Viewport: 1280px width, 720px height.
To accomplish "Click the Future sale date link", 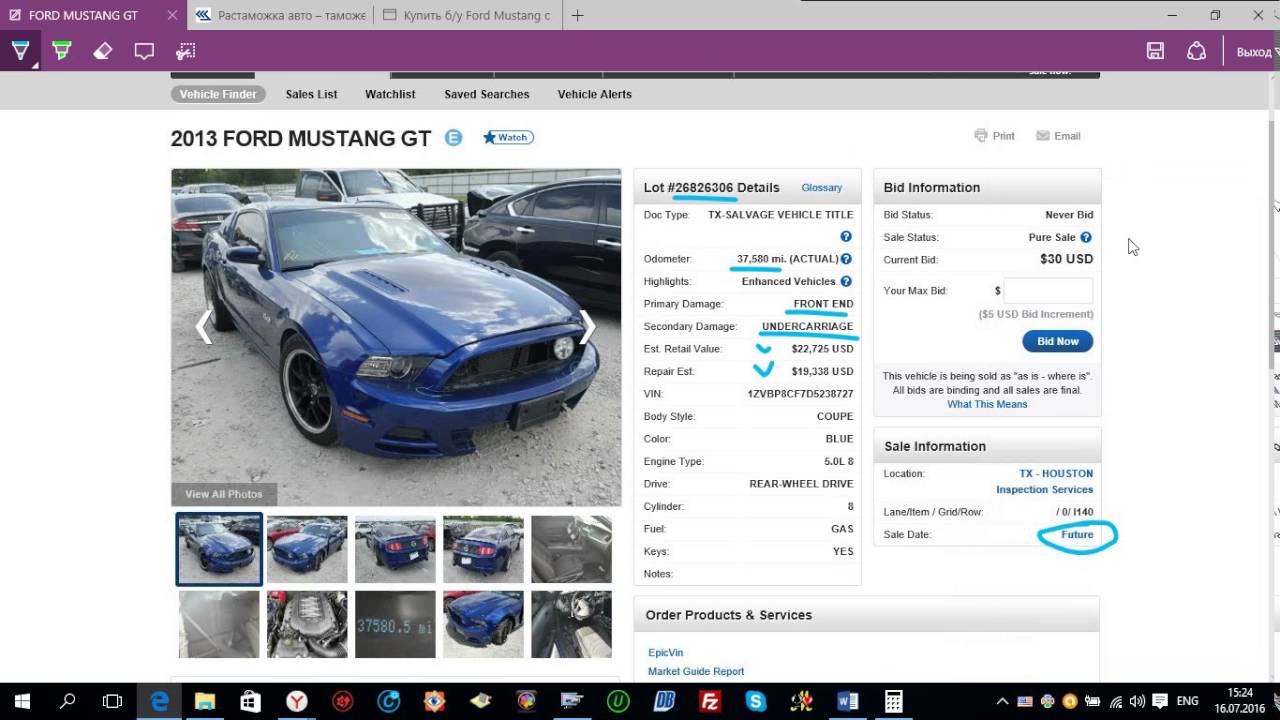I will point(1077,535).
